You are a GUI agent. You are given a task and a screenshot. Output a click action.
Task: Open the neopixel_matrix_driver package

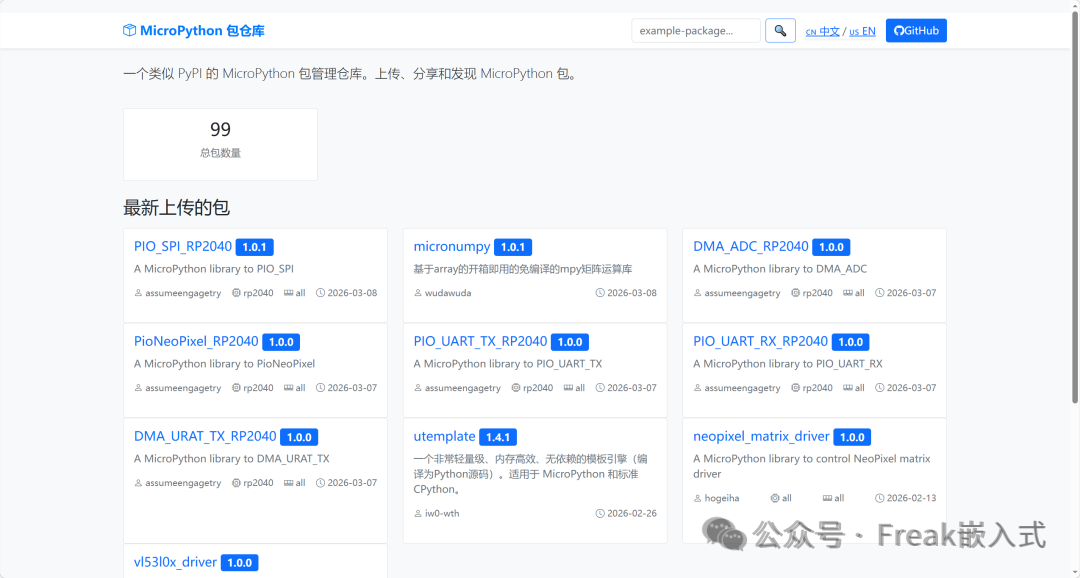(x=761, y=437)
